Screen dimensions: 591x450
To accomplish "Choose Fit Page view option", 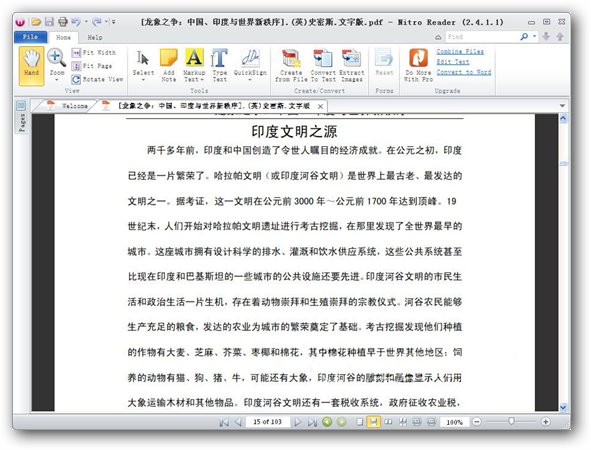I will pyautogui.click(x=92, y=66).
